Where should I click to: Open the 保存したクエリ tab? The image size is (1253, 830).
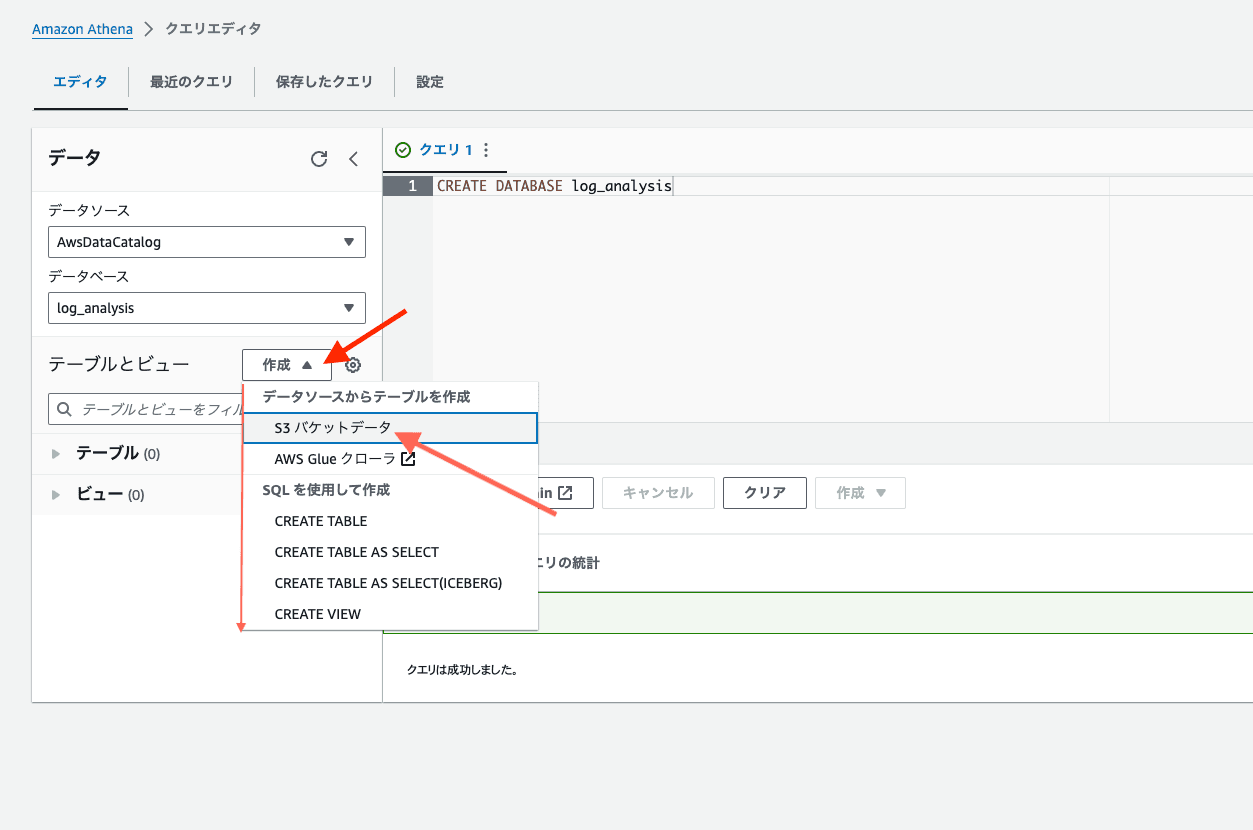pos(324,82)
